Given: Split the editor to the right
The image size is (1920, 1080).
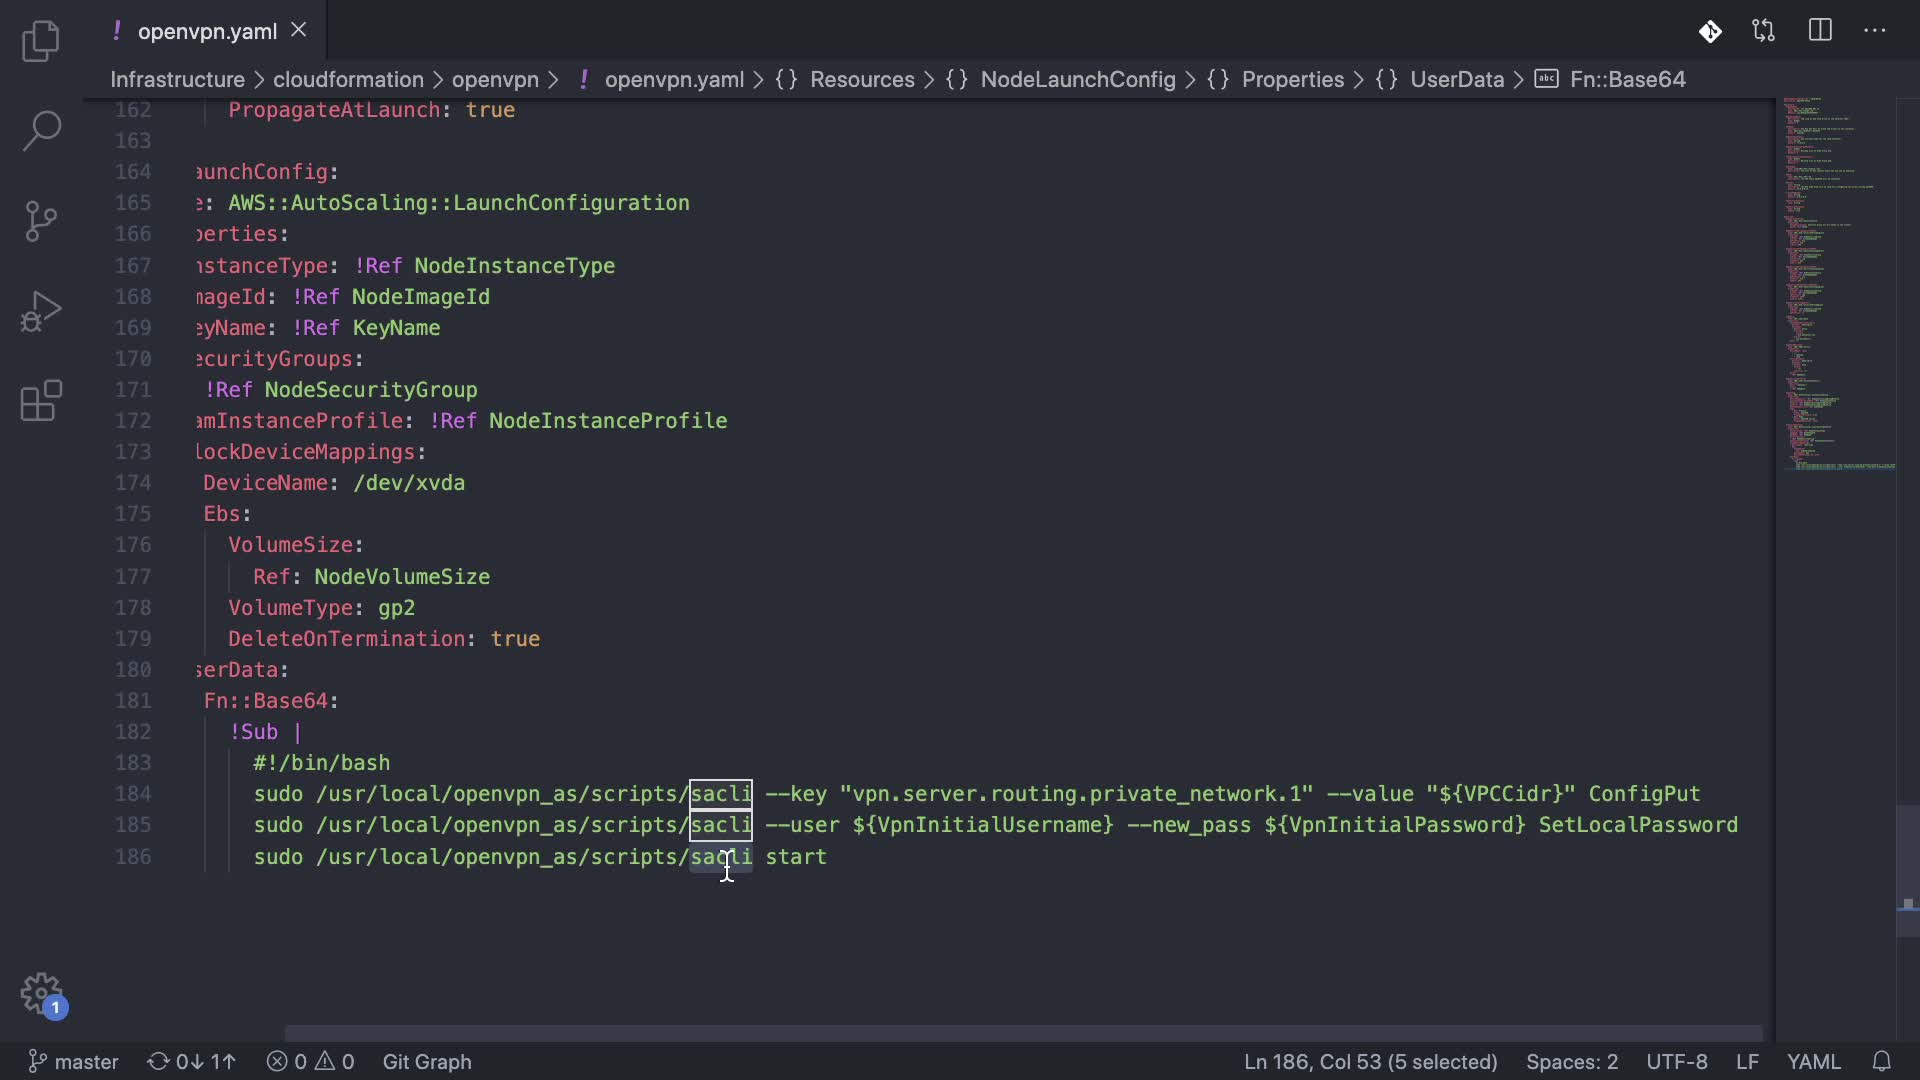Looking at the screenshot, I should [1820, 31].
